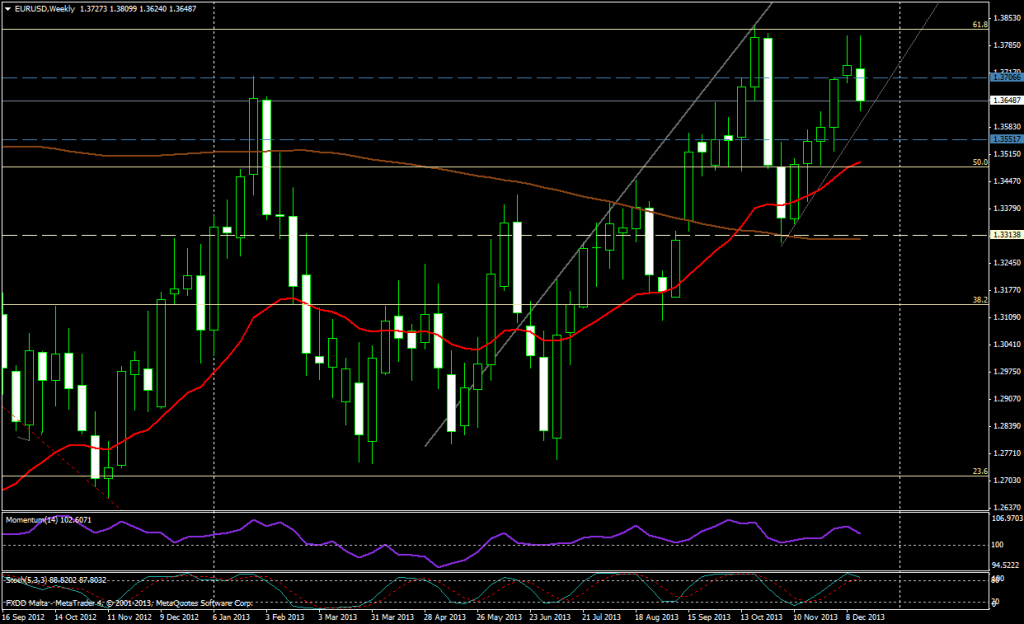Click the 1.33138 white price label

pyautogui.click(x=1004, y=235)
